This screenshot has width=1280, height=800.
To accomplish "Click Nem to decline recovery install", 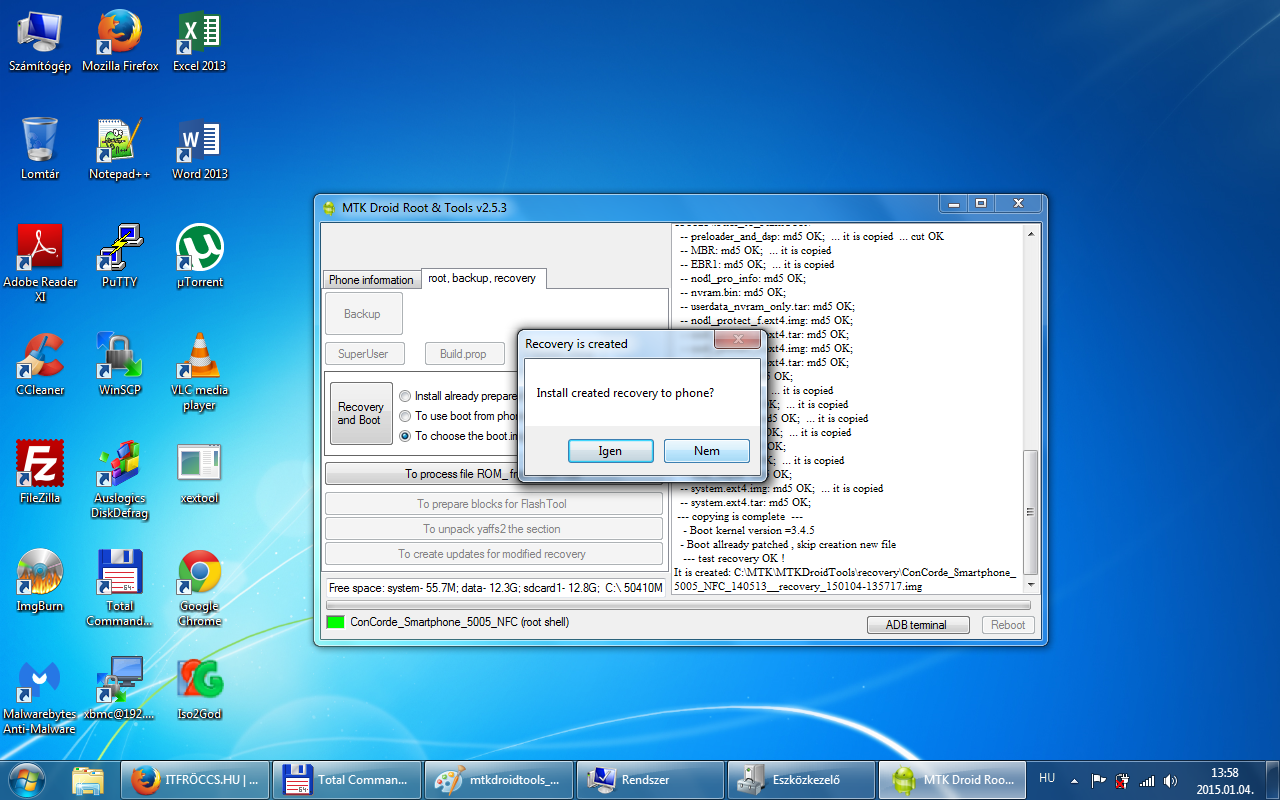I will click(x=706, y=451).
